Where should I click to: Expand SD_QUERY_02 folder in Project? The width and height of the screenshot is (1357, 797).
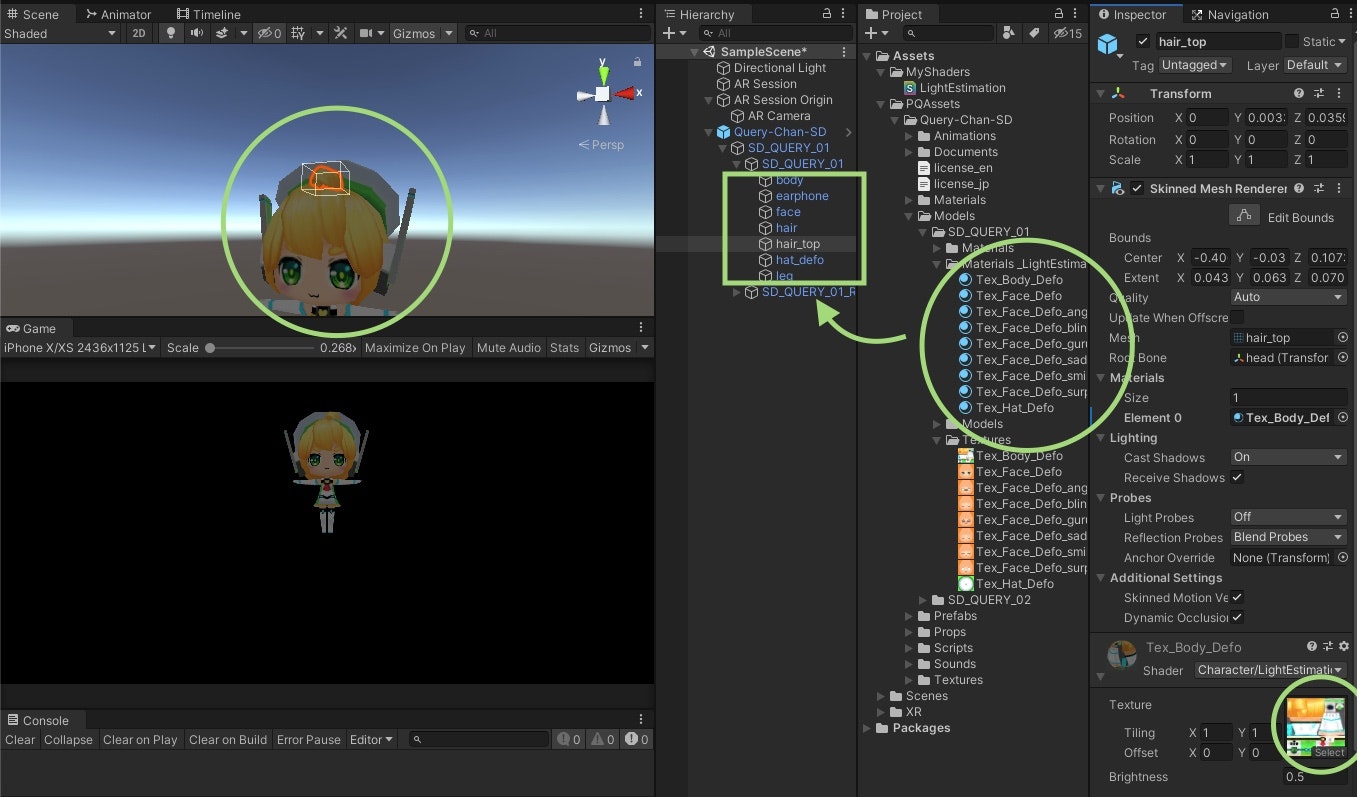point(924,600)
